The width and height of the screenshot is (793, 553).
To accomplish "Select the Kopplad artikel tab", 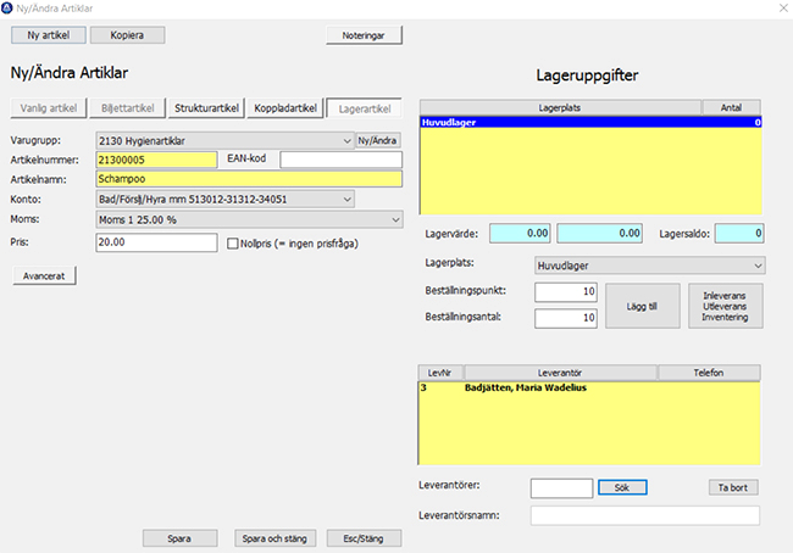I will [x=285, y=108].
